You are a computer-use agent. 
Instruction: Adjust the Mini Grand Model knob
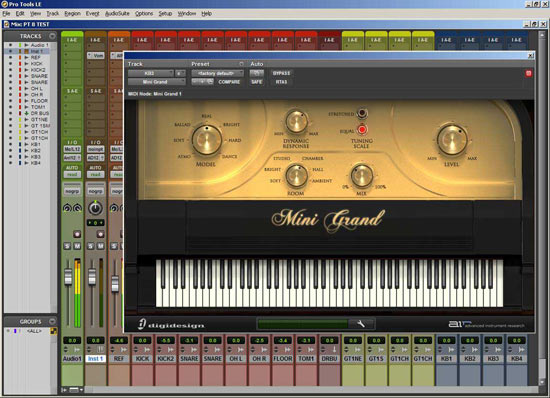tap(207, 140)
